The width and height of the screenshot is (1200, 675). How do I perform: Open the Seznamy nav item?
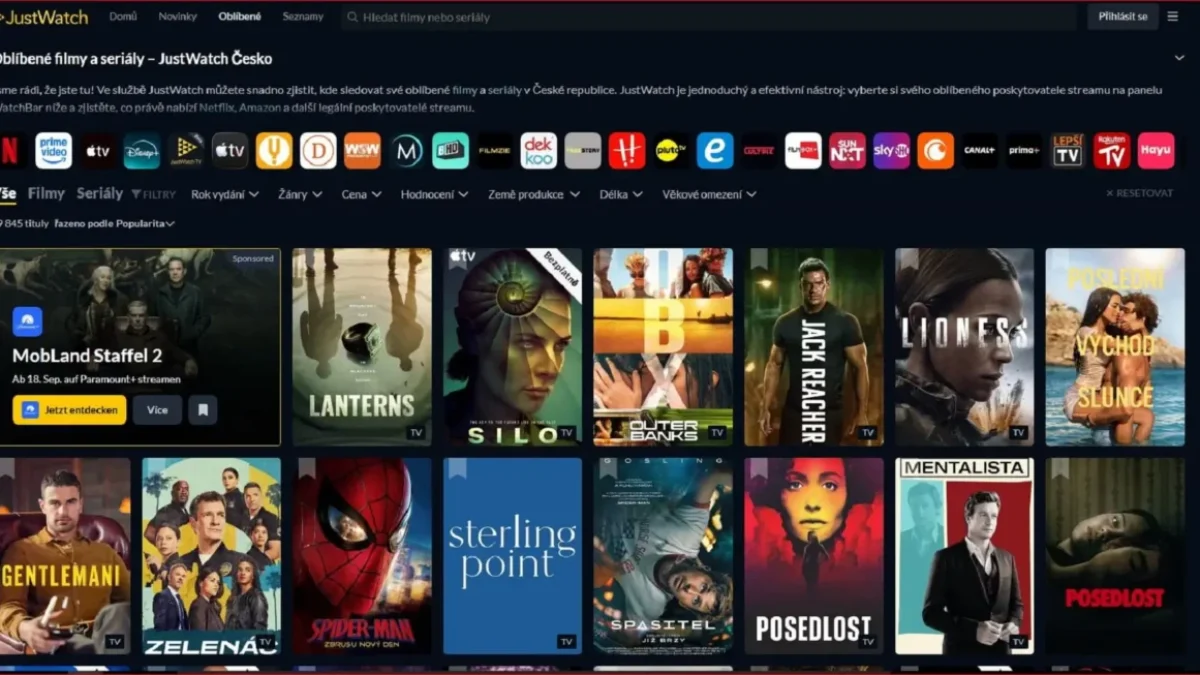(x=302, y=17)
